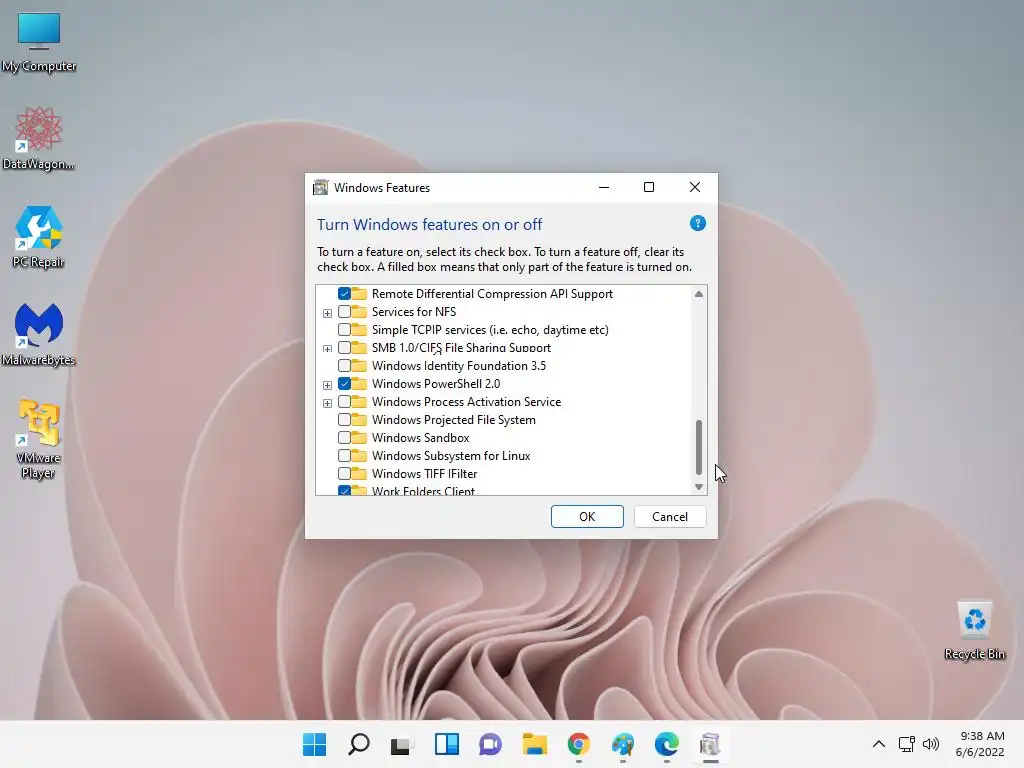The width and height of the screenshot is (1024, 768).
Task: Open the Windows Start menu
Action: coord(315,744)
